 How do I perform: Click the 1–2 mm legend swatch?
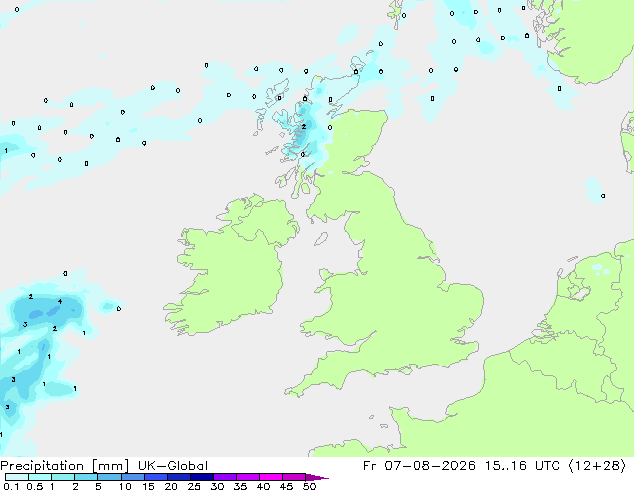[x=63, y=477]
